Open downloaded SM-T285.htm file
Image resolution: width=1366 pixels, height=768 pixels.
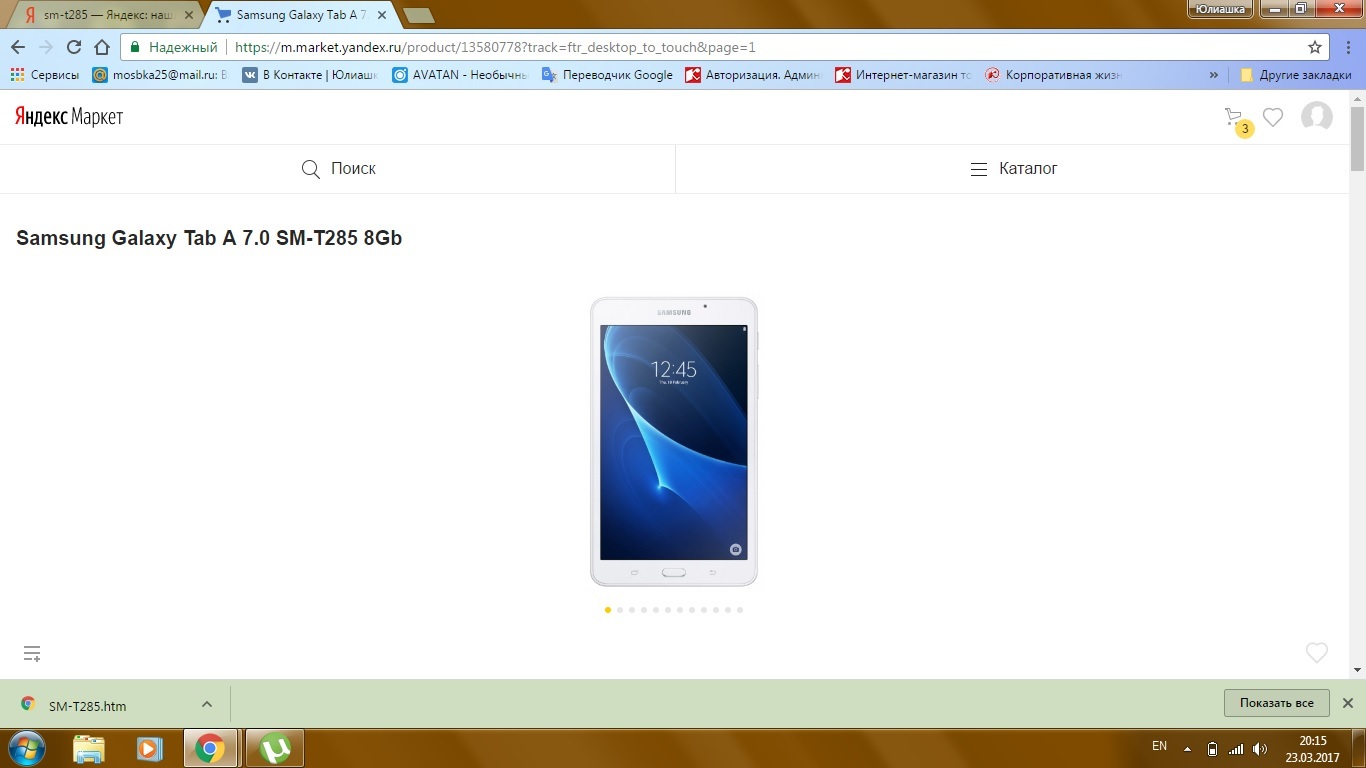88,705
